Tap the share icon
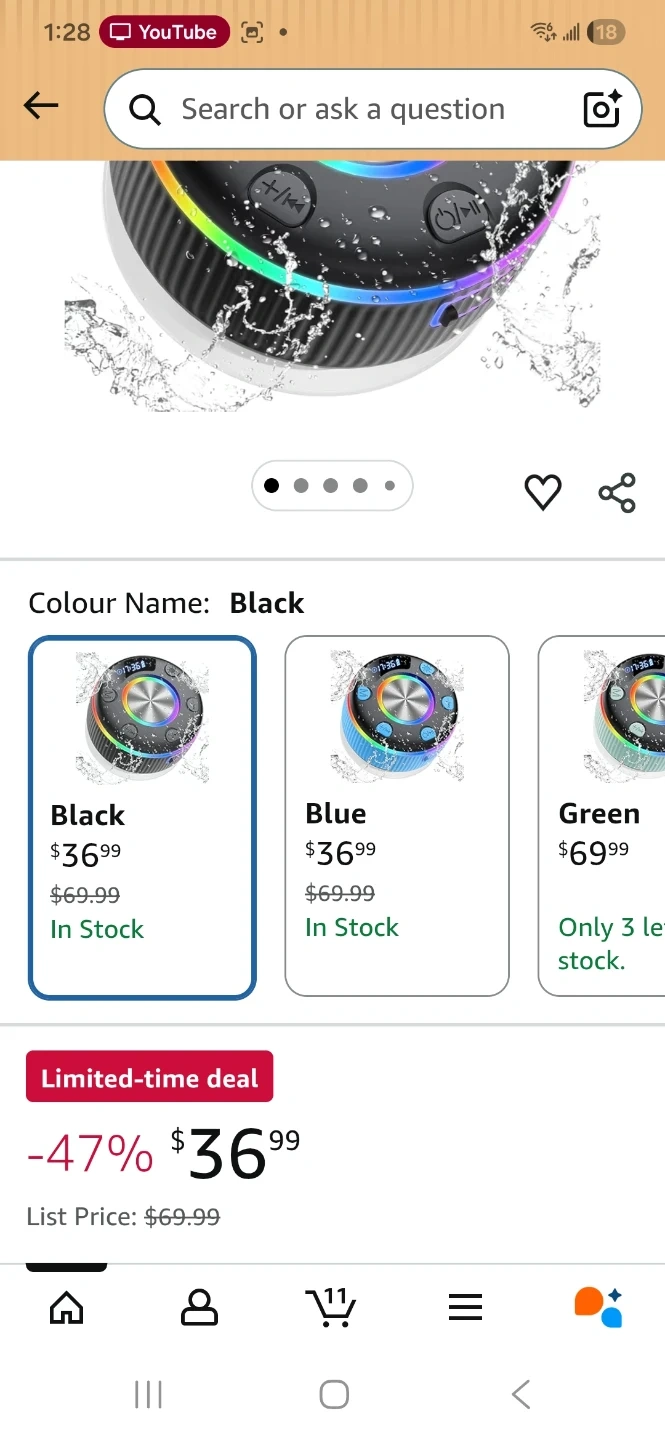The image size is (665, 1440). (617, 493)
